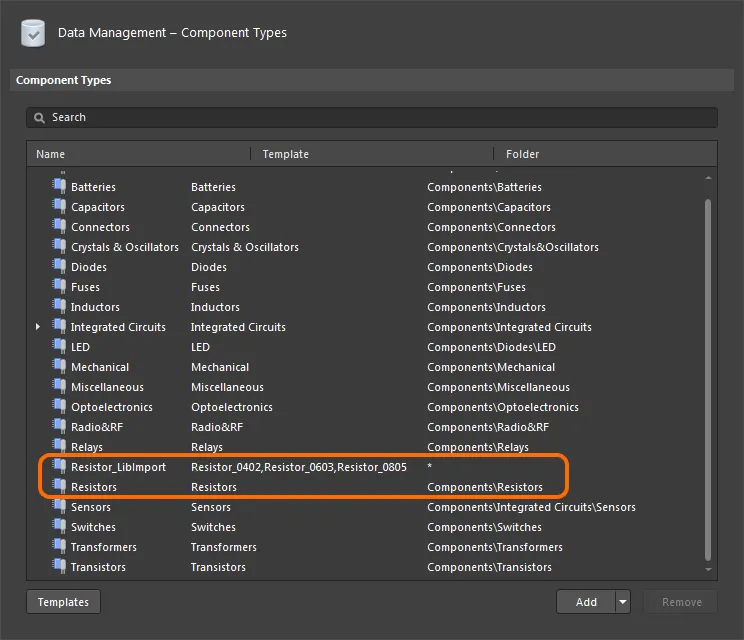This screenshot has height=640, width=744.
Task: Open the Add button dropdown arrow
Action: [623, 602]
